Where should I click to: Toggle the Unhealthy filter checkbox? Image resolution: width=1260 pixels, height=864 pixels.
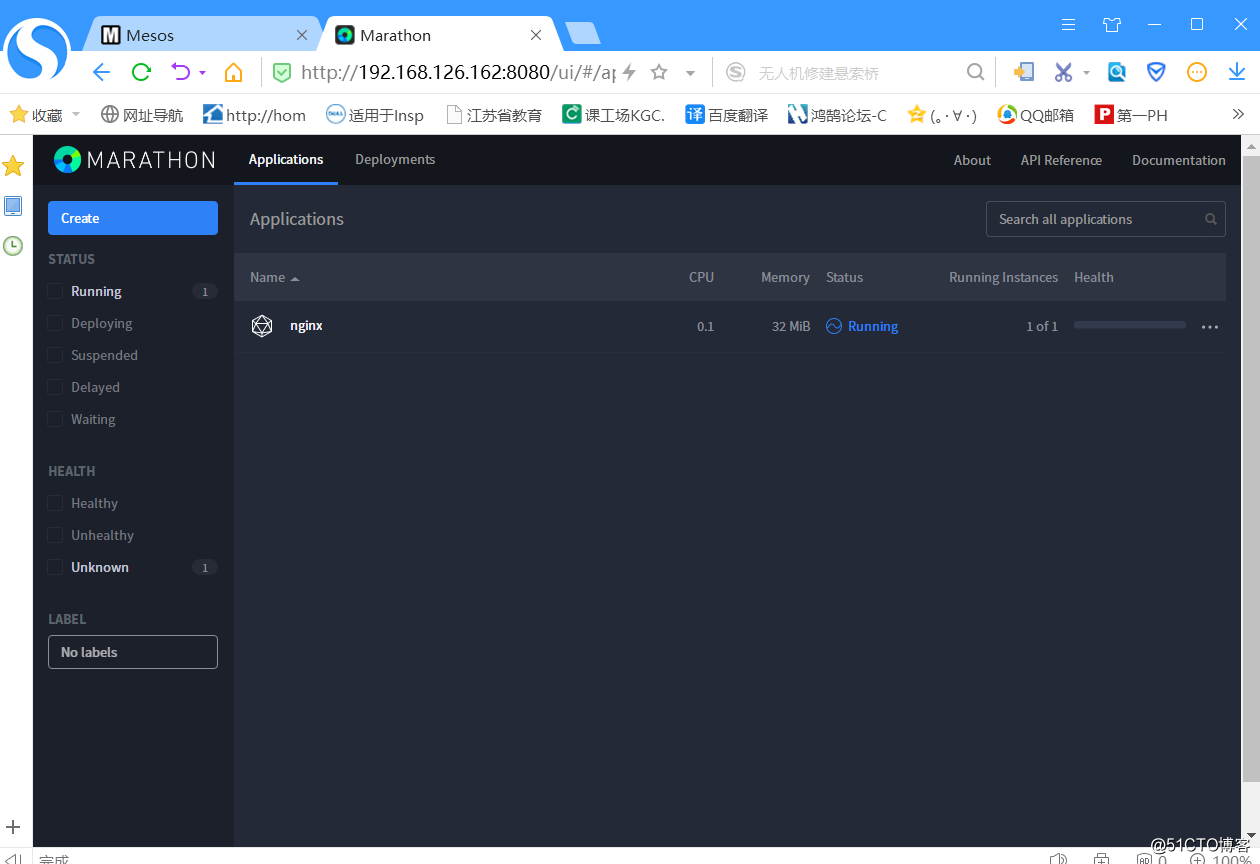[x=55, y=536]
